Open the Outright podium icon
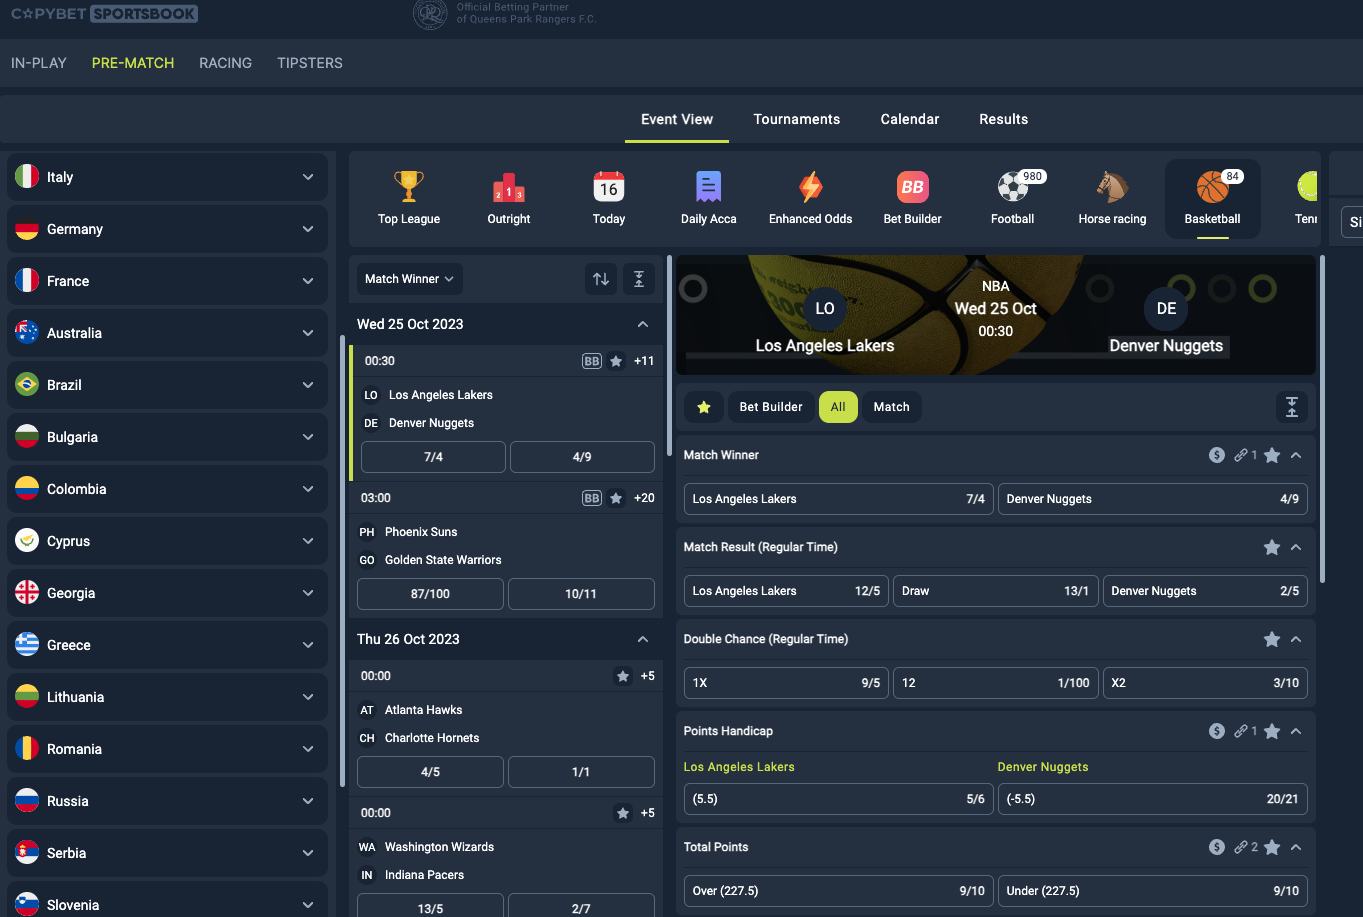 pos(509,187)
